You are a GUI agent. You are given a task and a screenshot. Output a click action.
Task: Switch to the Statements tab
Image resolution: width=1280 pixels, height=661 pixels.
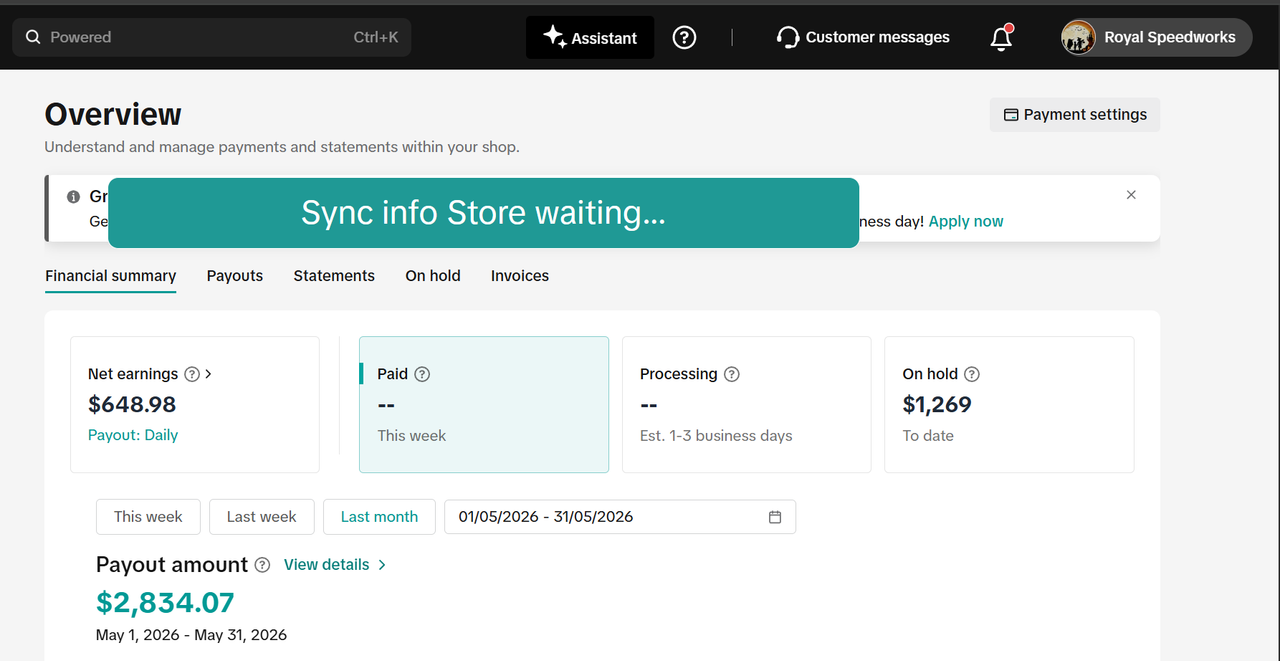click(334, 276)
